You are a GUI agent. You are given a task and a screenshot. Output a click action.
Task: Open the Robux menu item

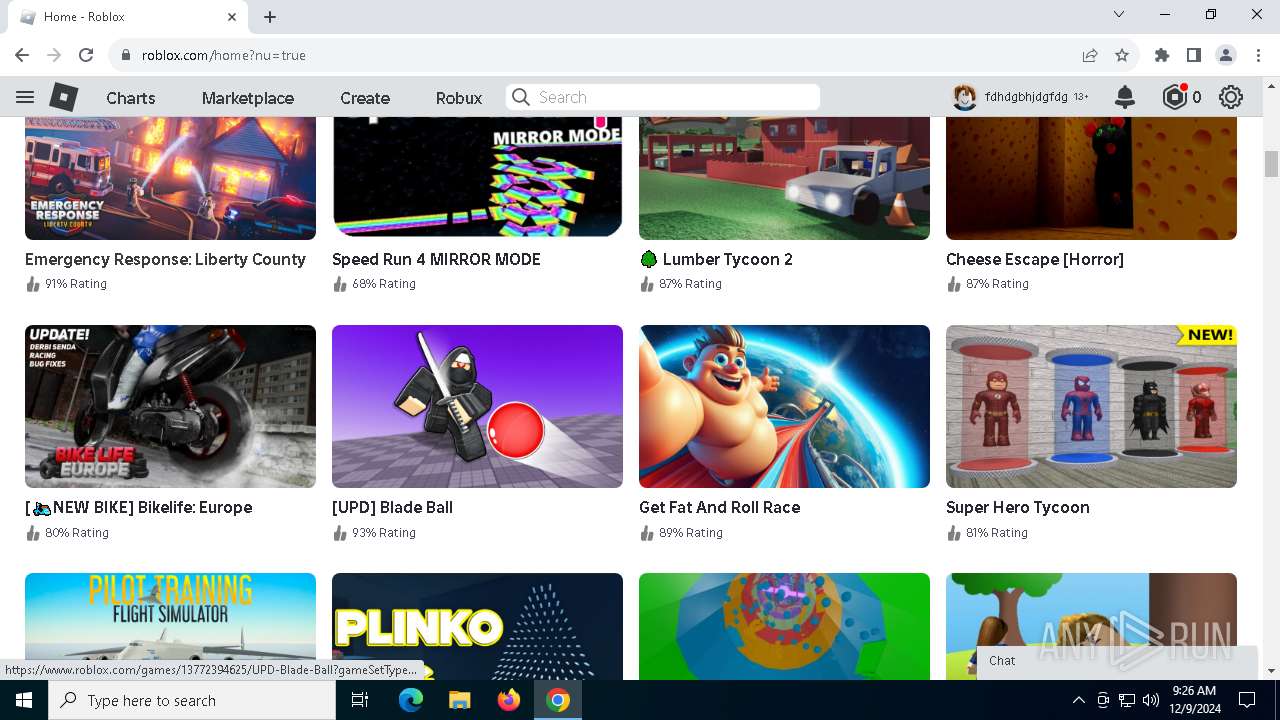(x=459, y=98)
